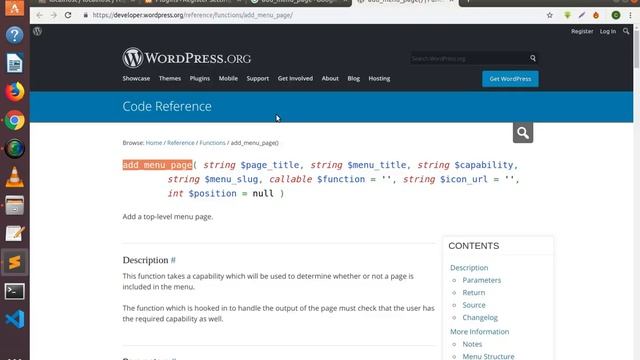Click the WordPress admin bar logo

pyautogui.click(x=38, y=31)
